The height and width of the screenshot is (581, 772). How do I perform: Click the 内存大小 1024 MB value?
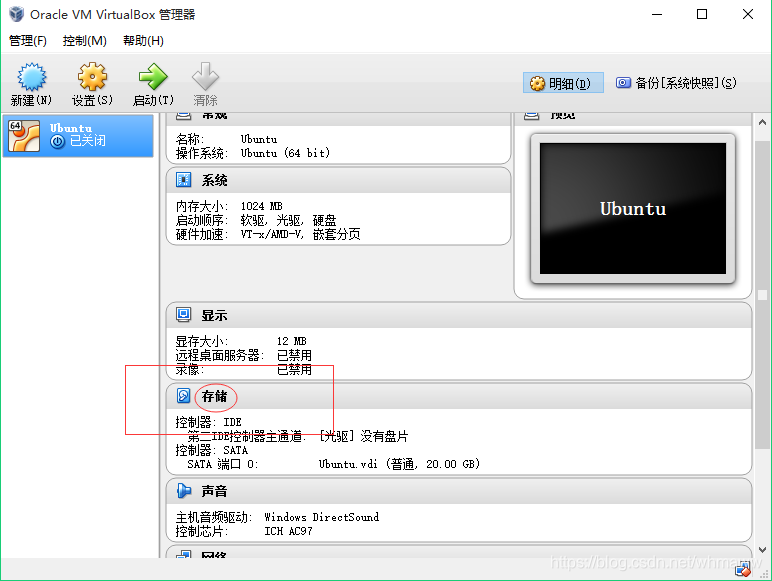pyautogui.click(x=261, y=206)
